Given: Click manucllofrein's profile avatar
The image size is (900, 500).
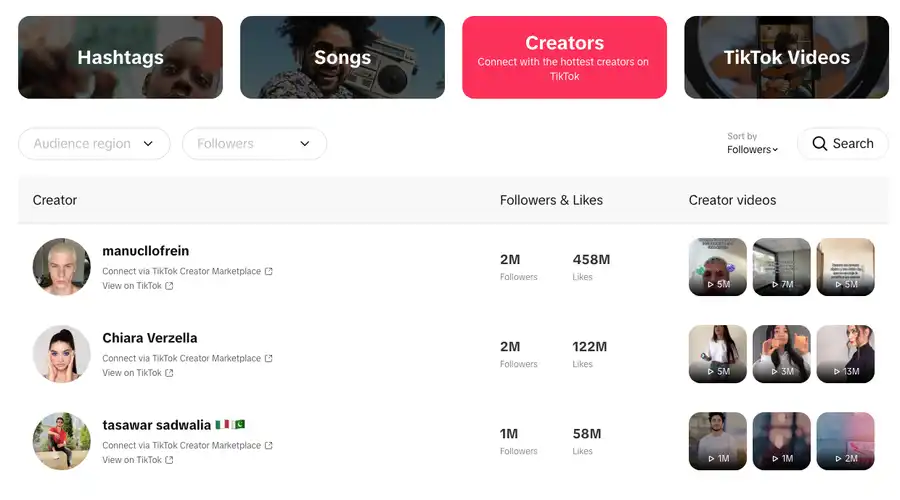Looking at the screenshot, I should click(x=62, y=267).
